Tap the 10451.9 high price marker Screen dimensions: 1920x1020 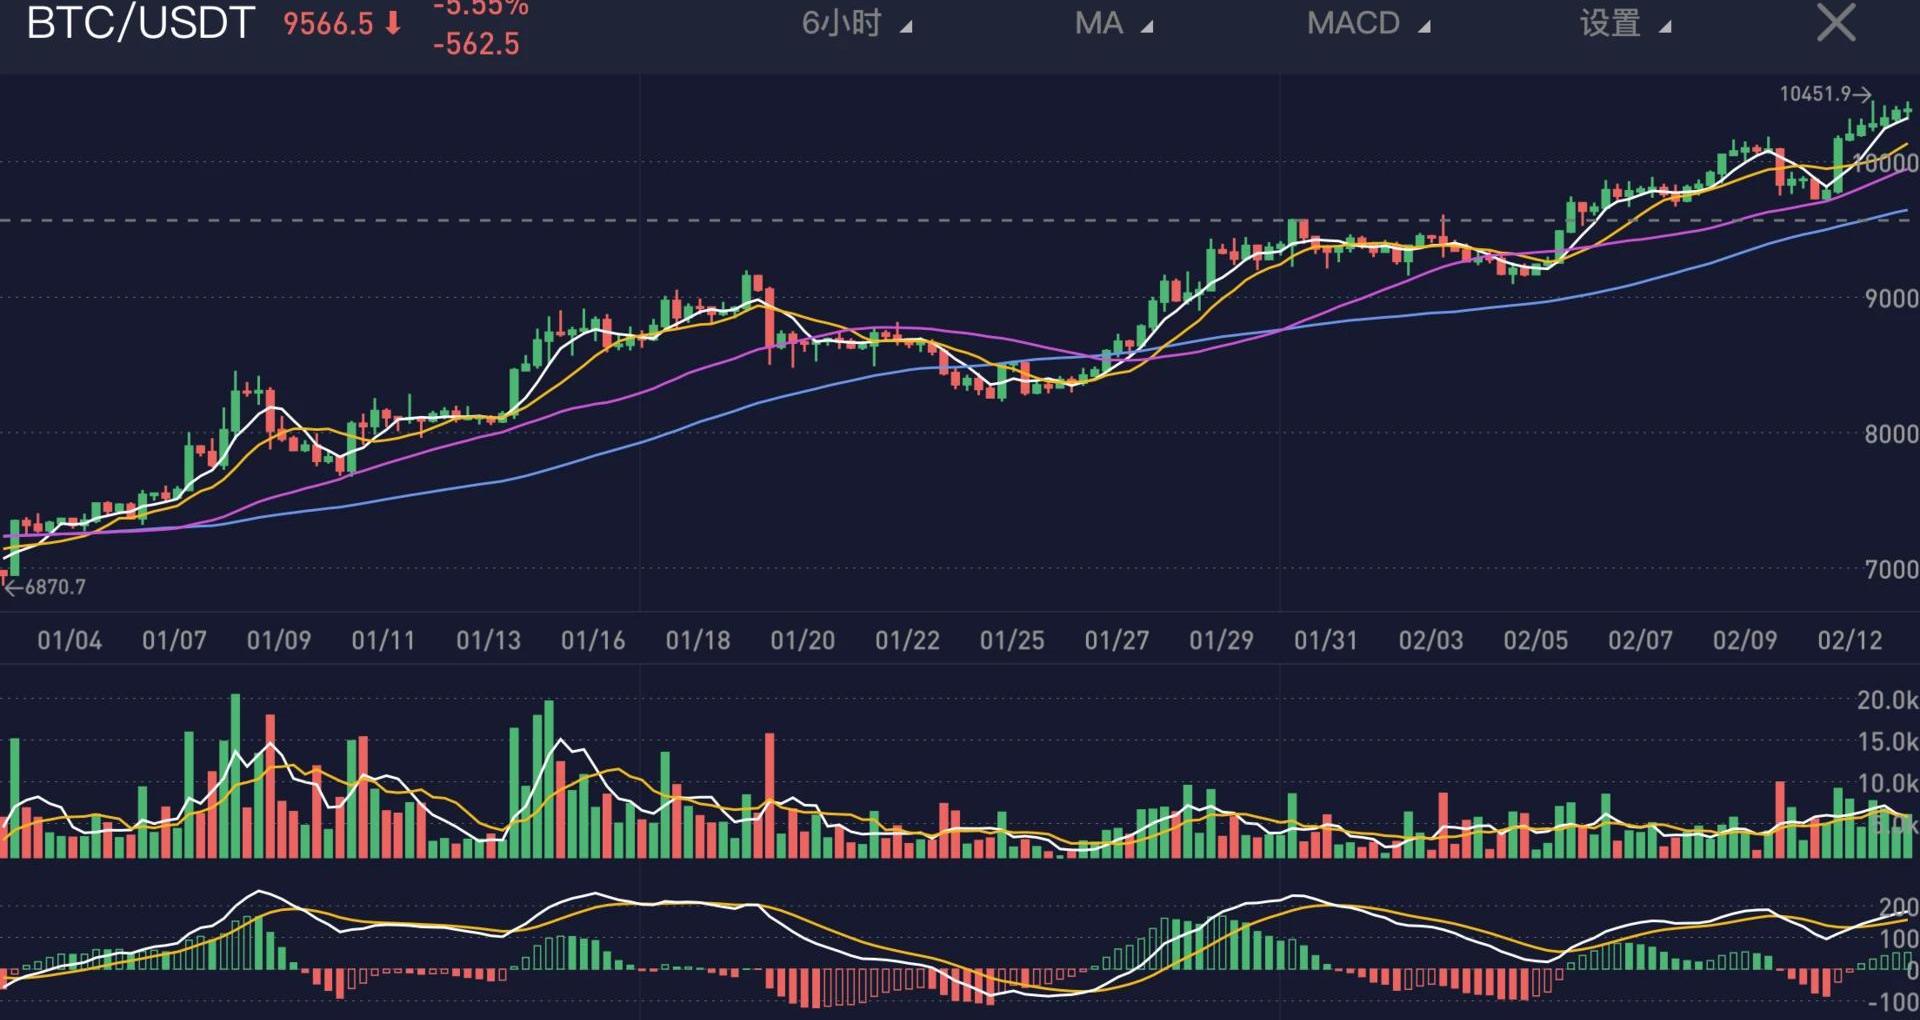click(x=1815, y=94)
